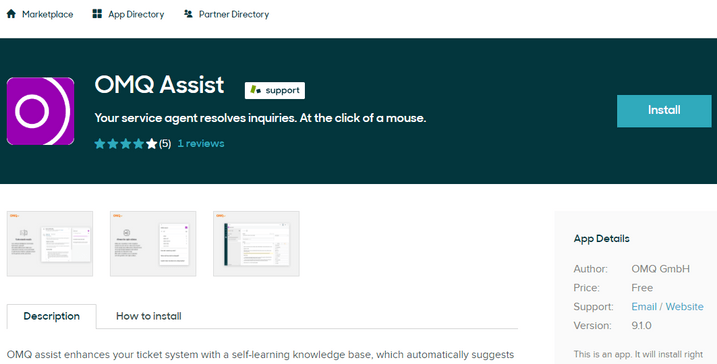Click the price value Free
Screen dimensions: 717x364
642,288
